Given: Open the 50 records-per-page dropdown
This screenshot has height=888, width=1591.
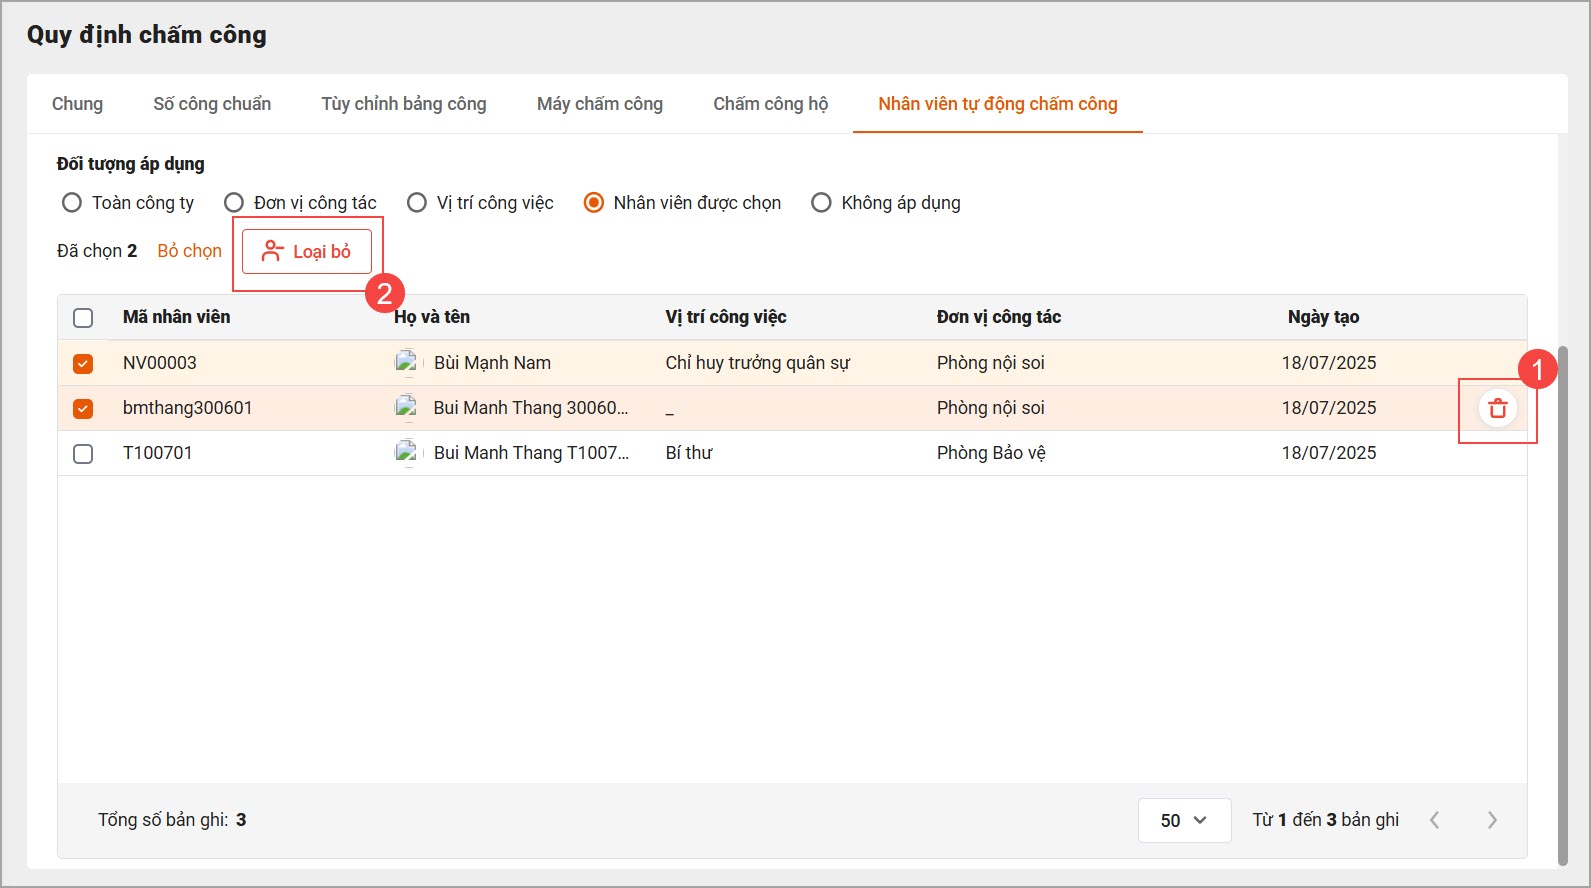Looking at the screenshot, I should coord(1184,820).
